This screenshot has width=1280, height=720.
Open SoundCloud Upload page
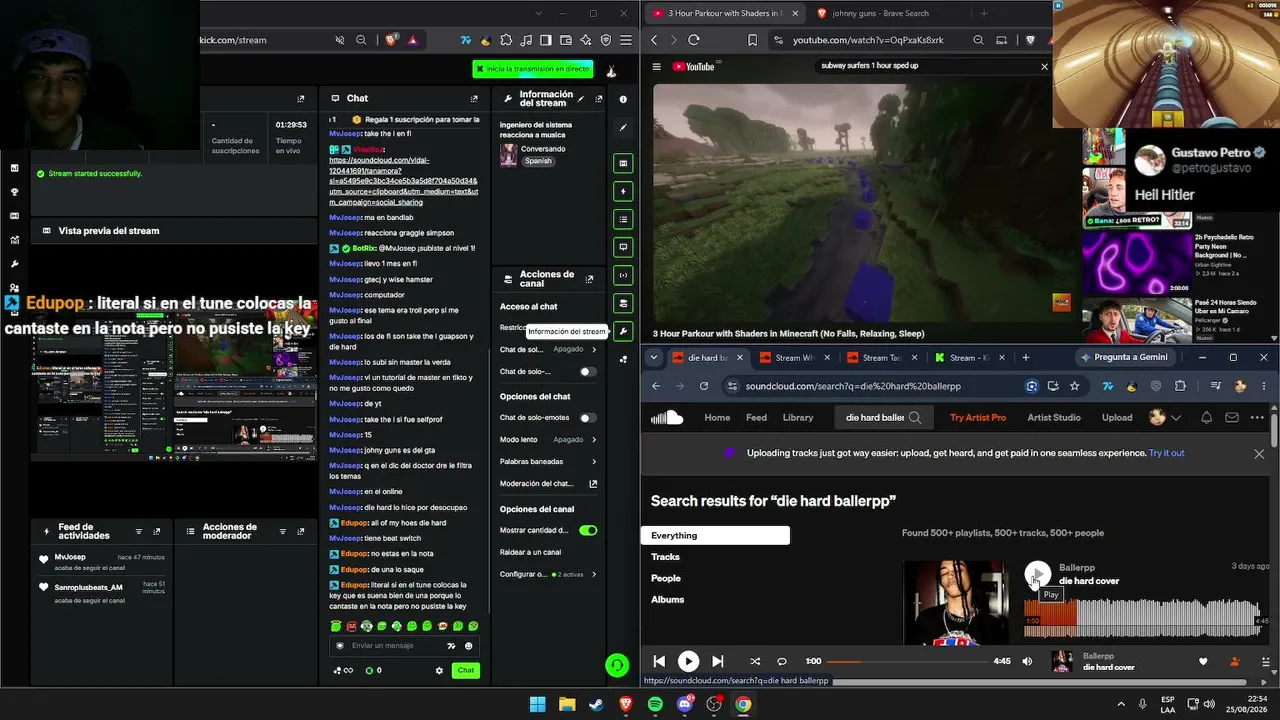click(x=1117, y=418)
